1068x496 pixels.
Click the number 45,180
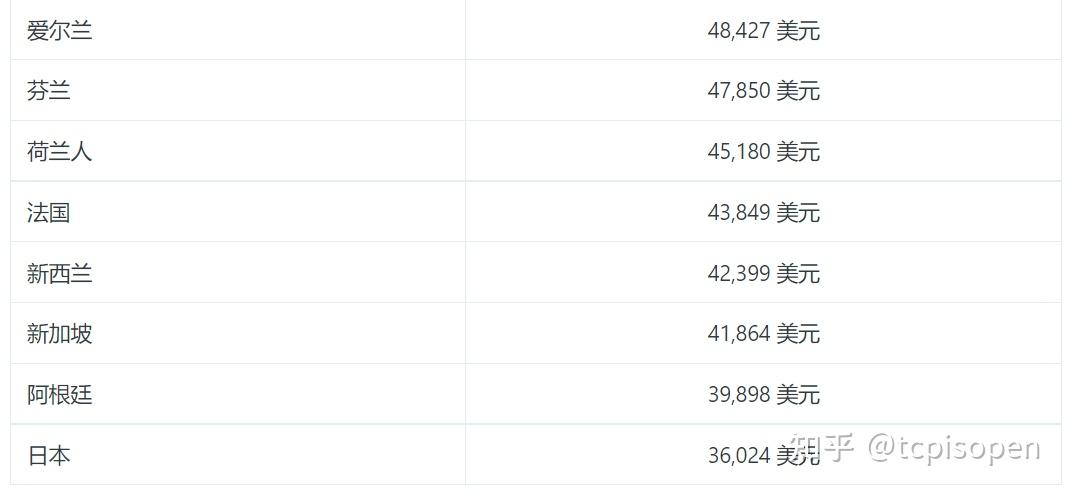(739, 152)
